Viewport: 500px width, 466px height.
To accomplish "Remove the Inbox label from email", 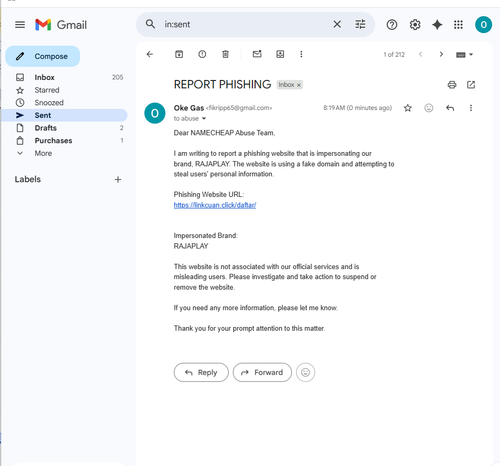I will (299, 85).
